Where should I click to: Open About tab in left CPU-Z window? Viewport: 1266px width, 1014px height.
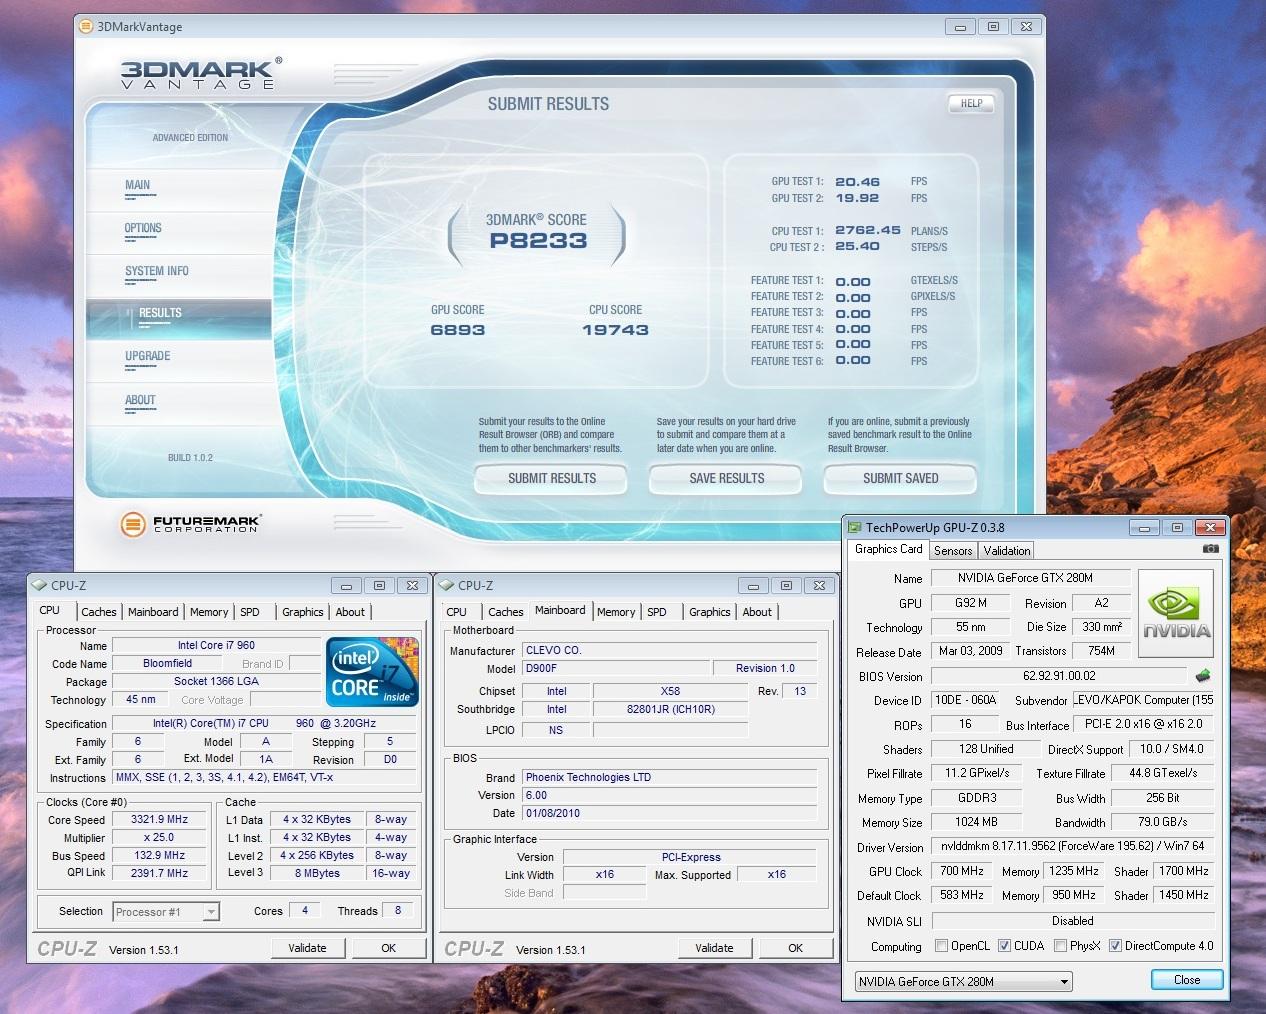[x=350, y=612]
